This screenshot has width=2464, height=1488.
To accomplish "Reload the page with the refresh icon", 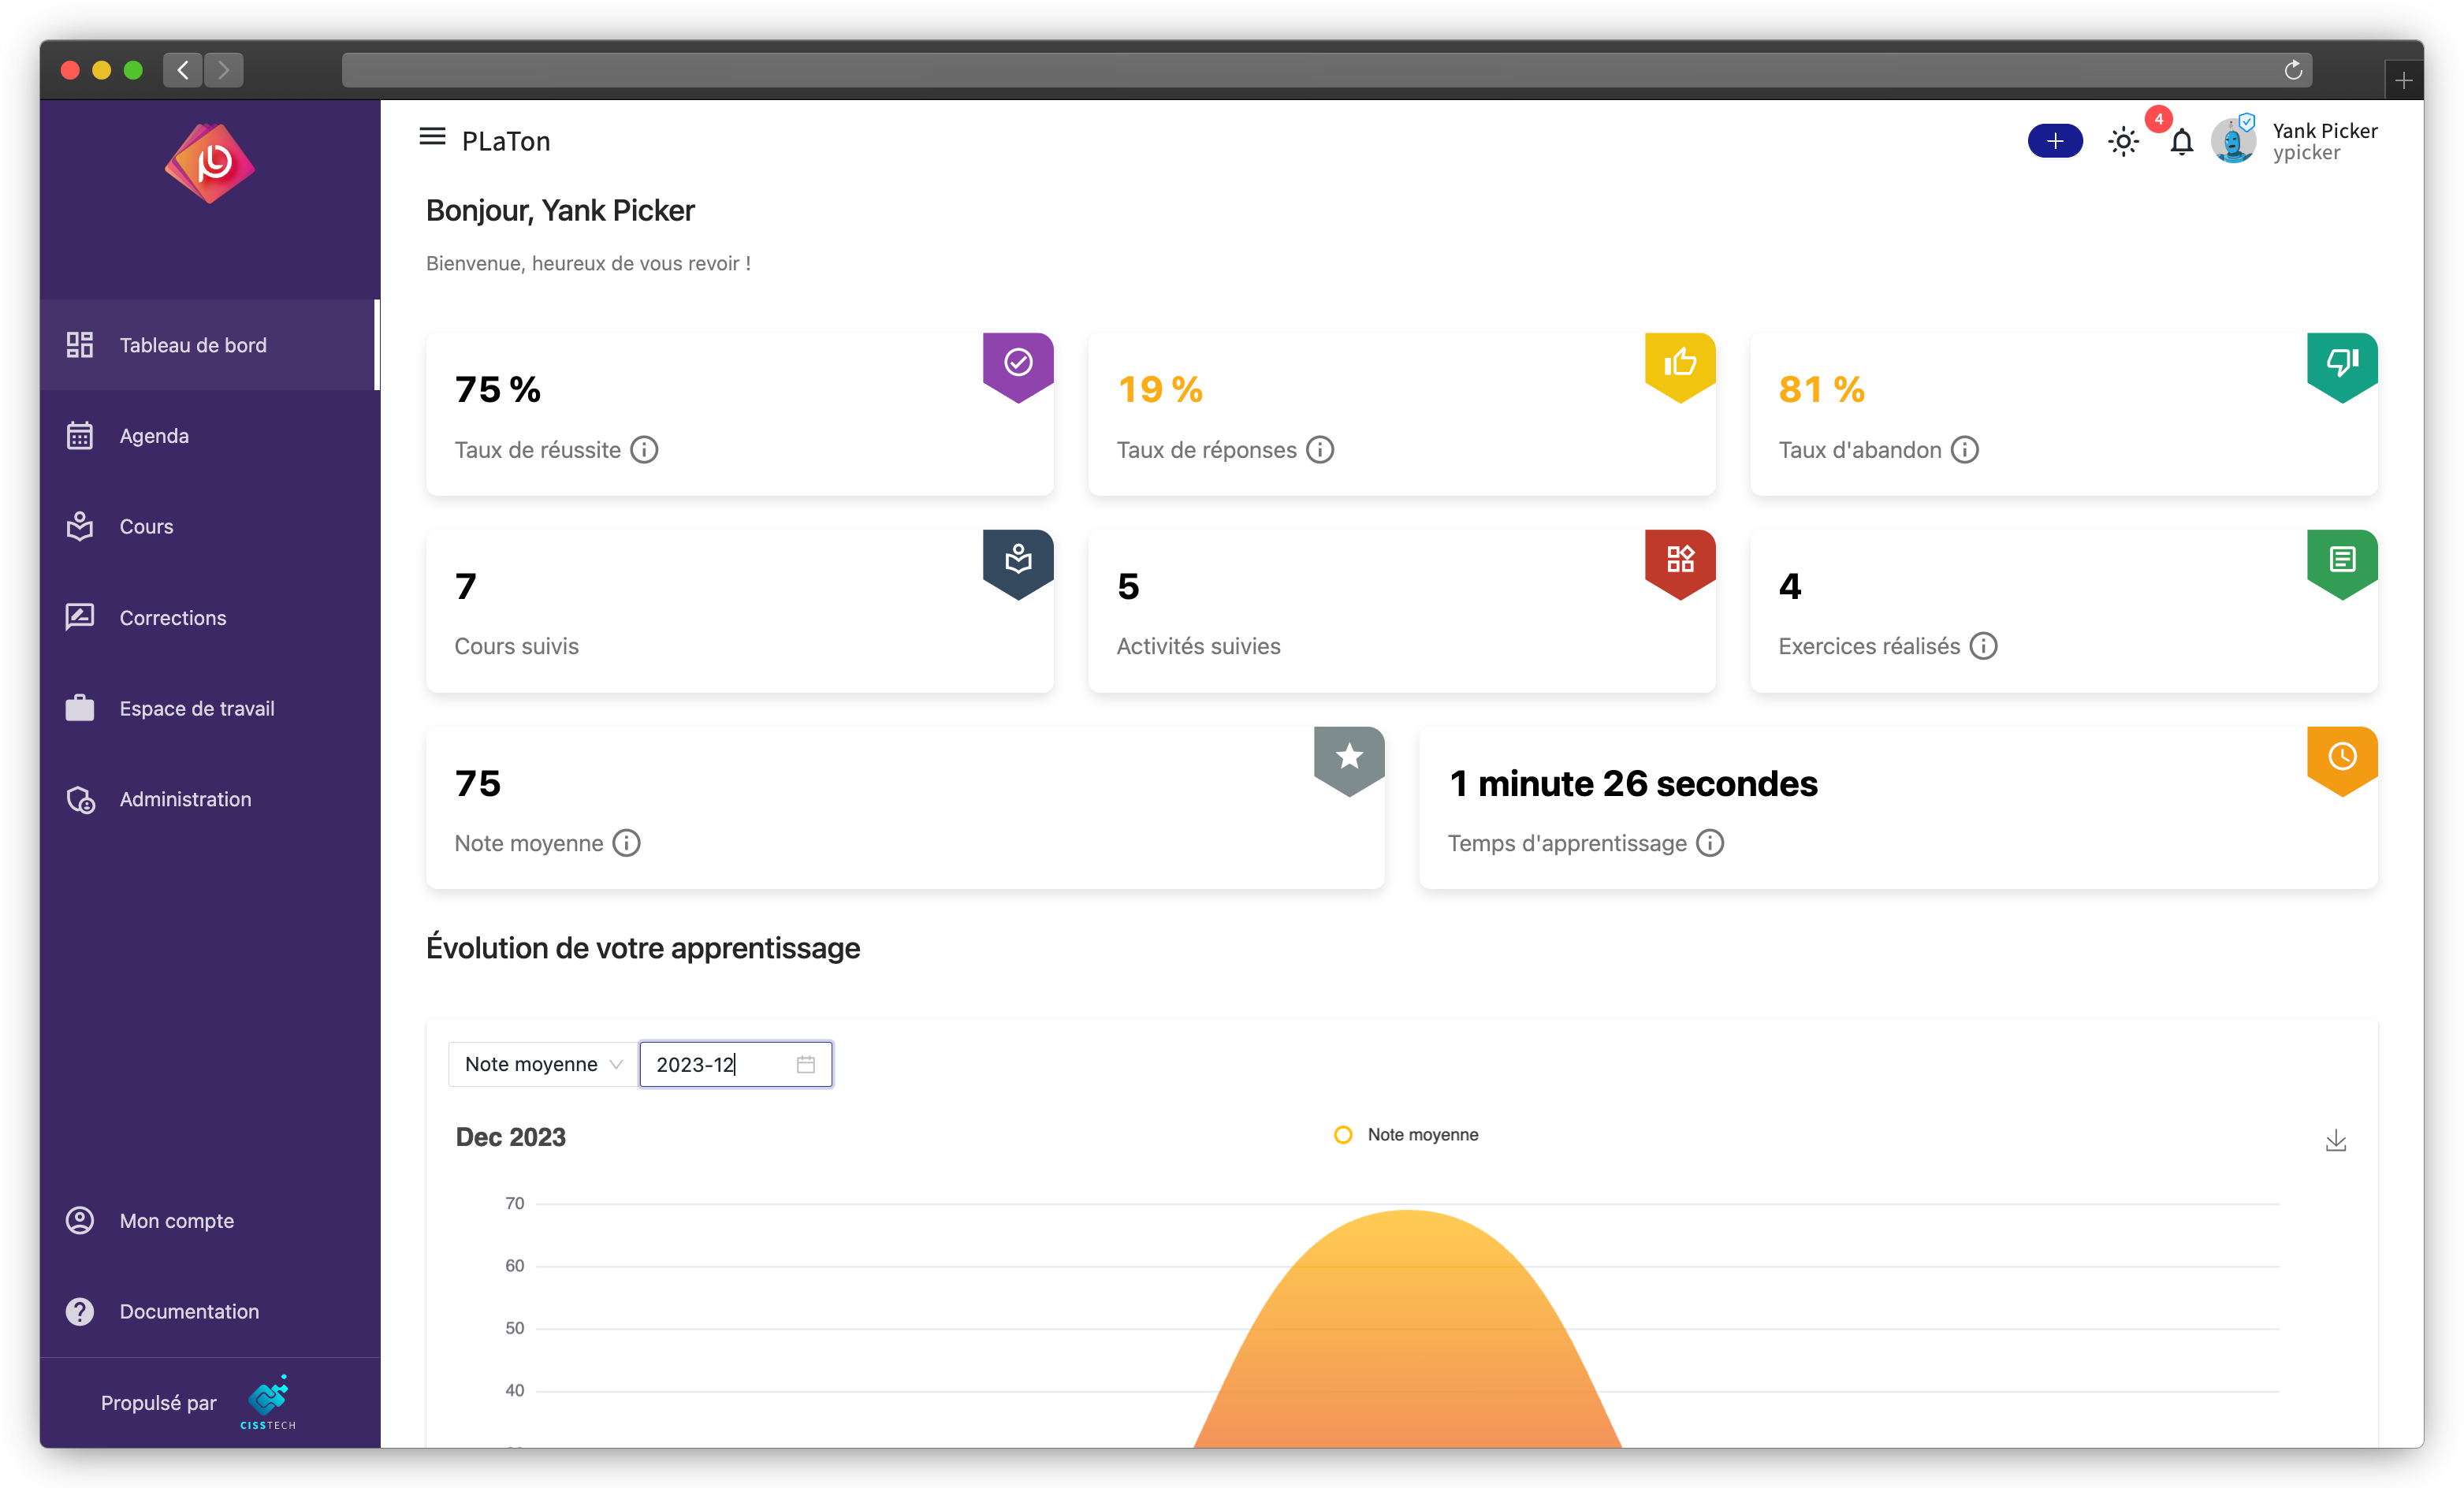I will pos(2293,70).
